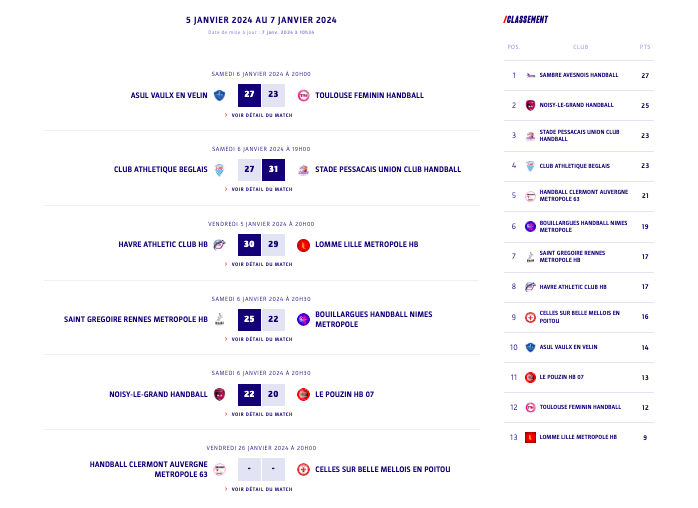
Task: Open Stade Pessacais Union Club in standings
Action: [579, 135]
